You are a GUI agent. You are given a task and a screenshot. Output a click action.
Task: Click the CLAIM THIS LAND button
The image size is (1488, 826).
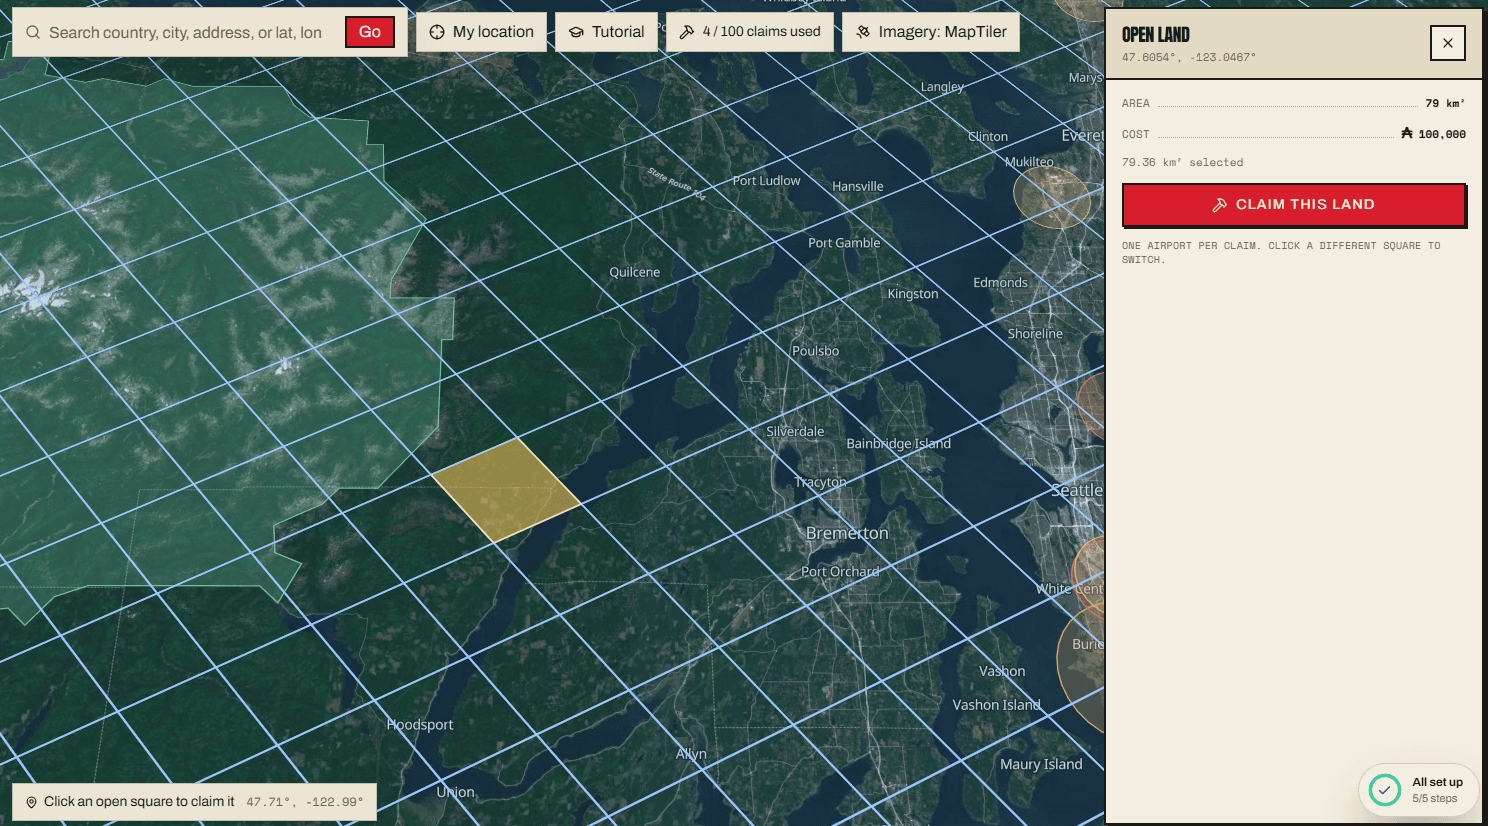coord(1294,205)
